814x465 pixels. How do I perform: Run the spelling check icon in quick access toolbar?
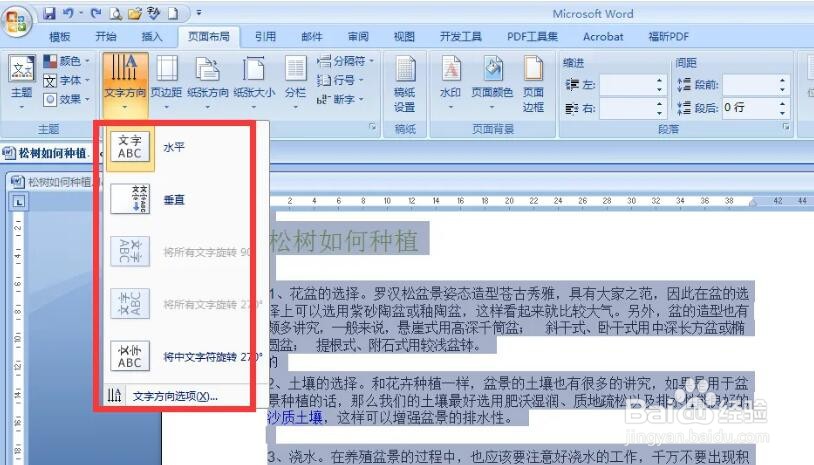154,13
